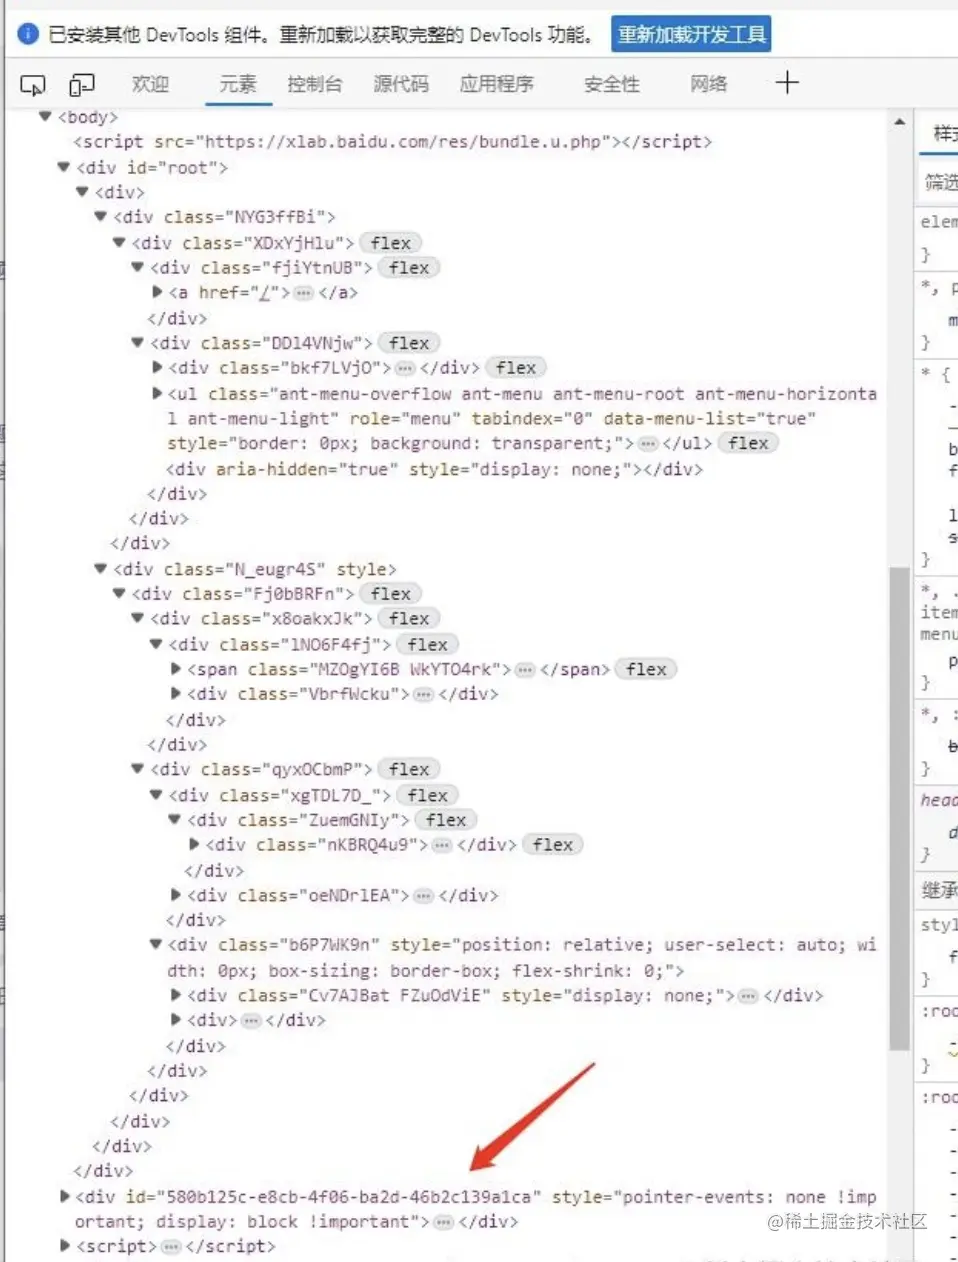Toggle device emulation icon

(x=82, y=84)
